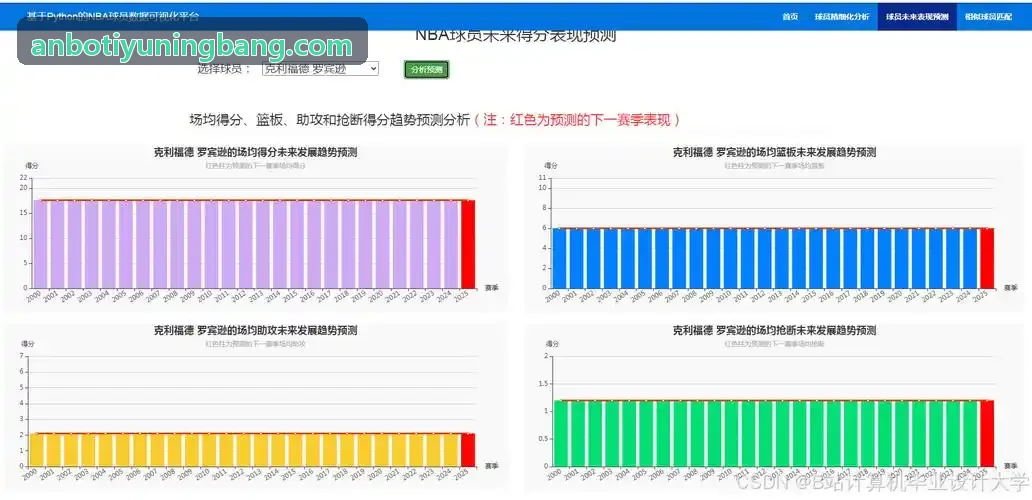Click red 2025 bar in 场均助攻 chart

point(468,450)
